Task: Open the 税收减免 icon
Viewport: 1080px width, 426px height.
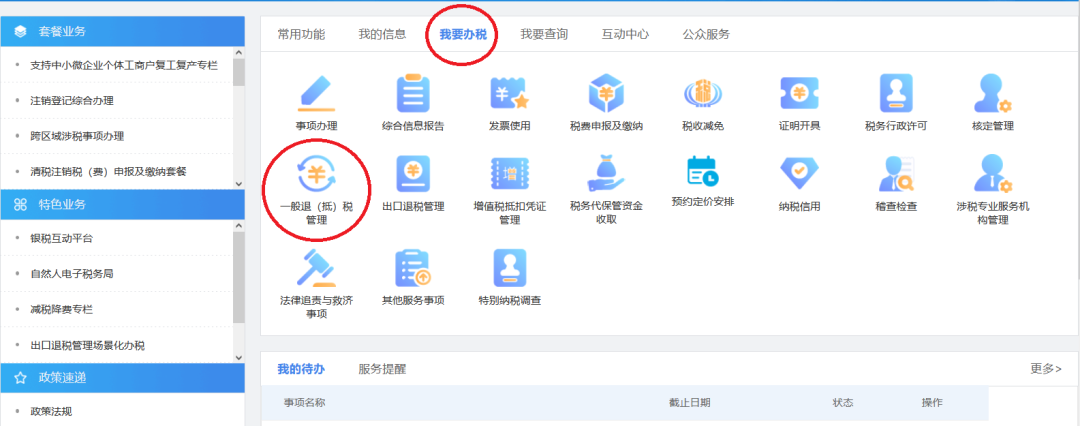Action: pos(703,94)
